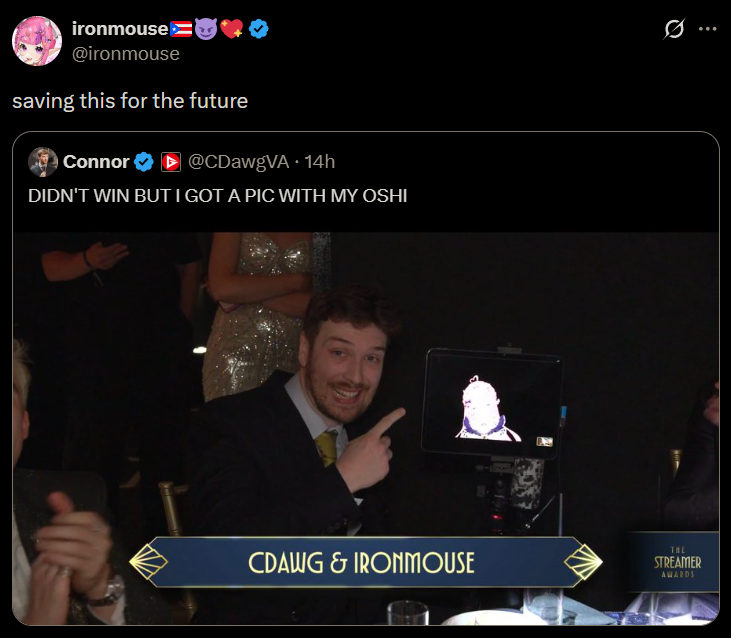Viewport: 731px width, 638px height.
Task: Click ironmouse's blue verified badge
Action: coord(258,29)
